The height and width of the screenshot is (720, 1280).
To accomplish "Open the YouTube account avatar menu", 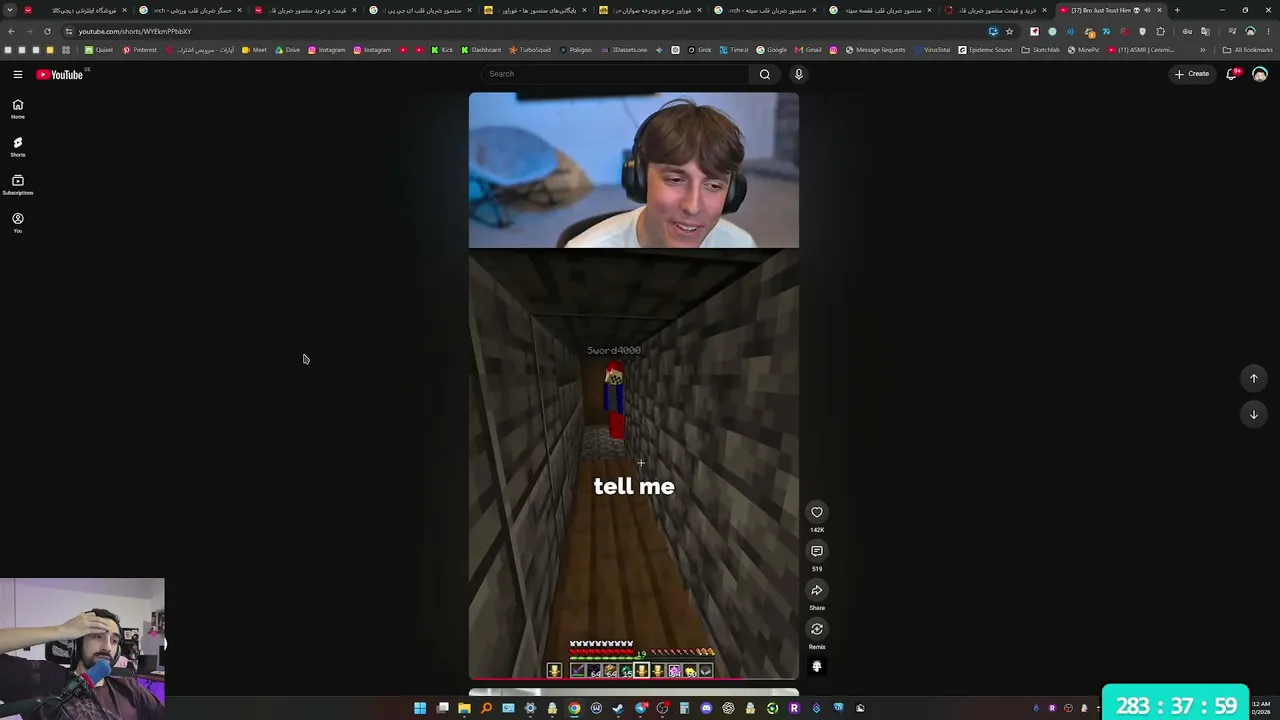I will pos(1260,74).
